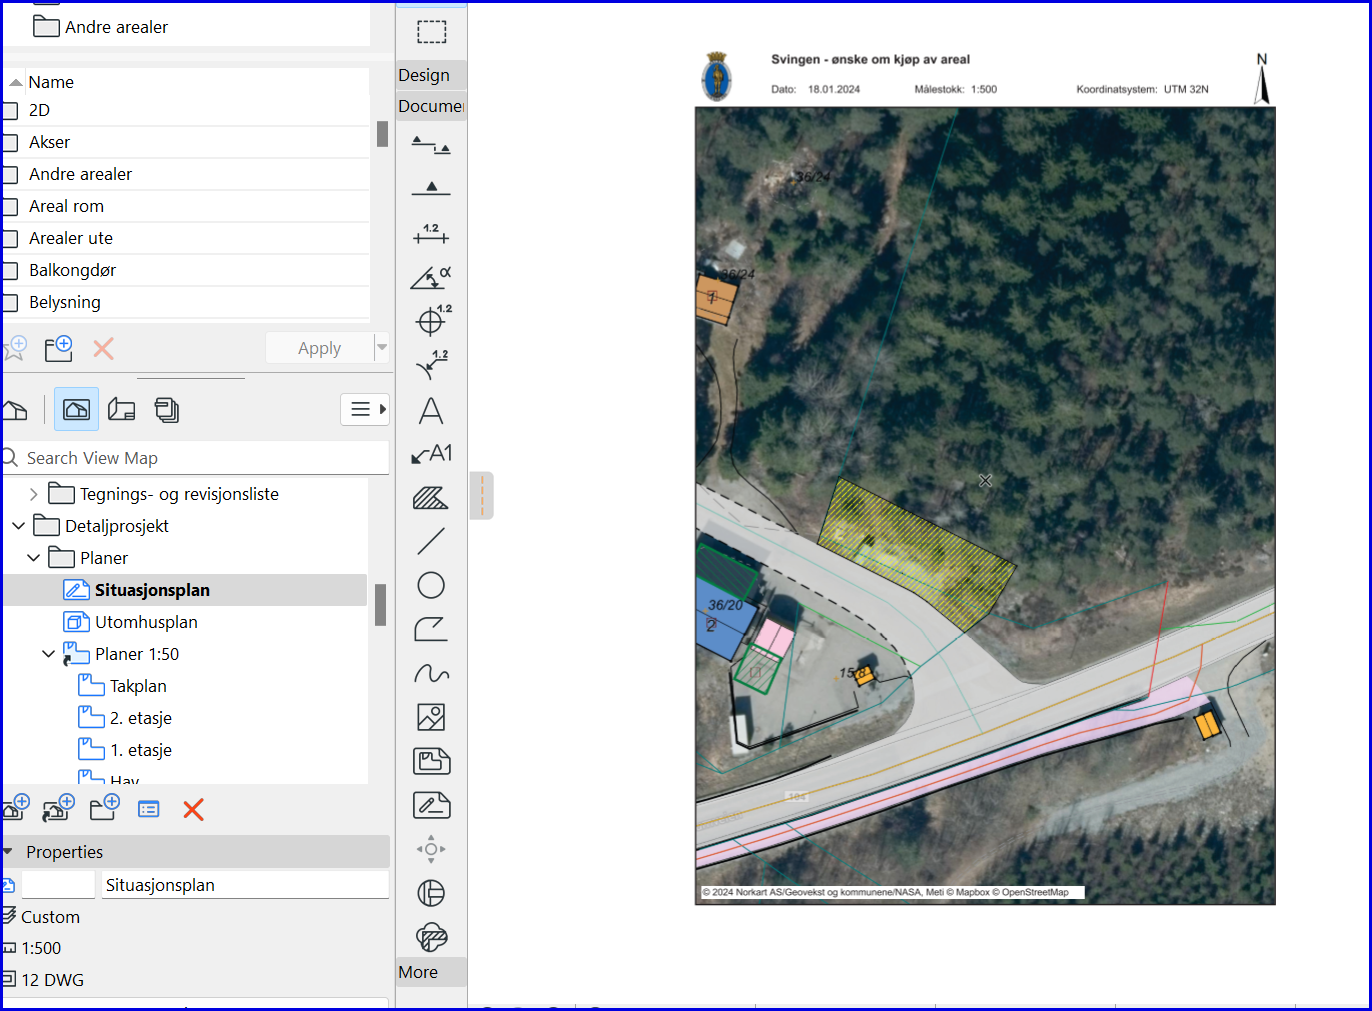Check the Balkongdør layer checkbox
Viewport: 1372px width, 1011px height.
point(11,270)
